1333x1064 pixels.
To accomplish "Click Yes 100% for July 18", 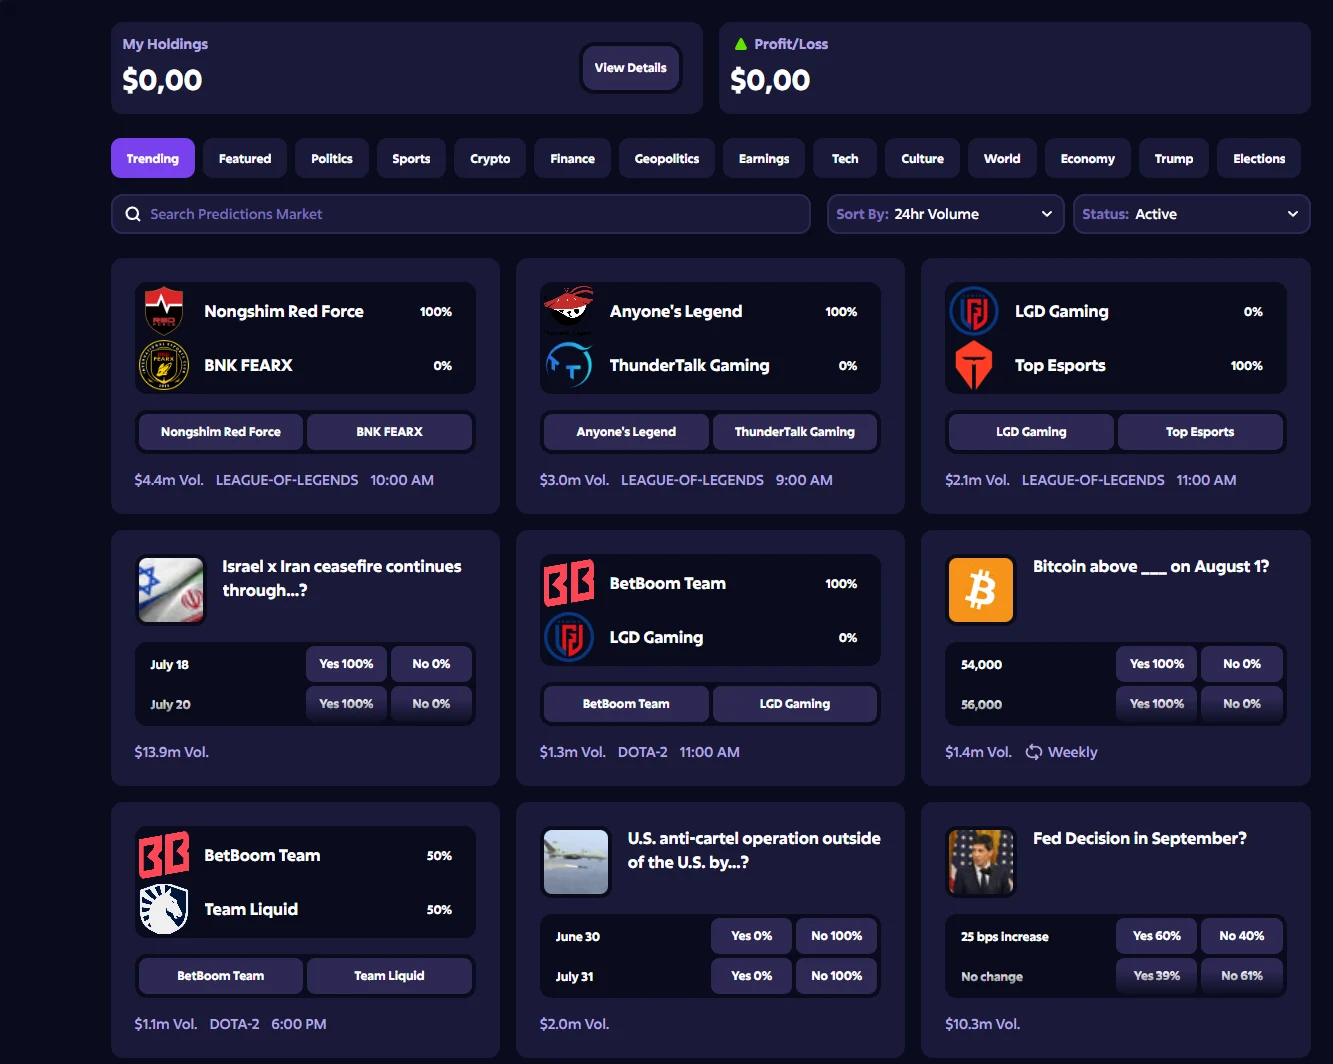I will click(346, 664).
